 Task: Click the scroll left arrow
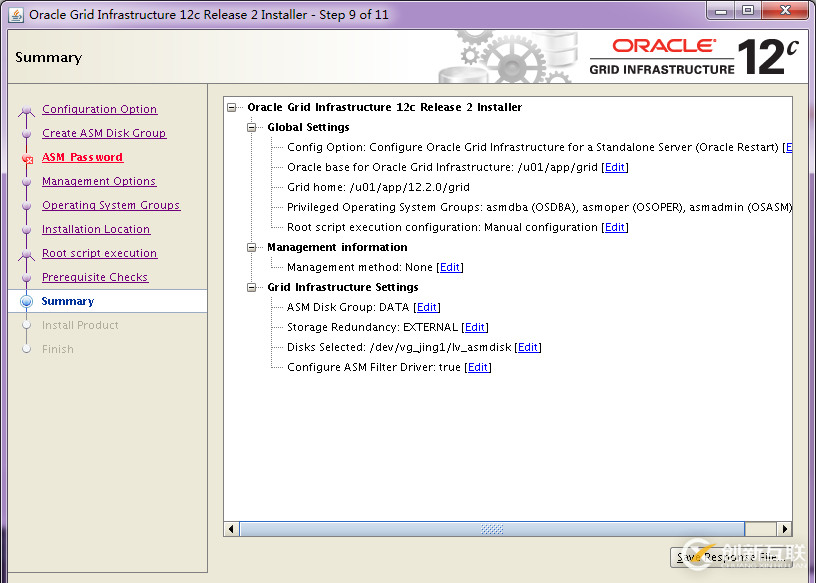click(x=231, y=529)
